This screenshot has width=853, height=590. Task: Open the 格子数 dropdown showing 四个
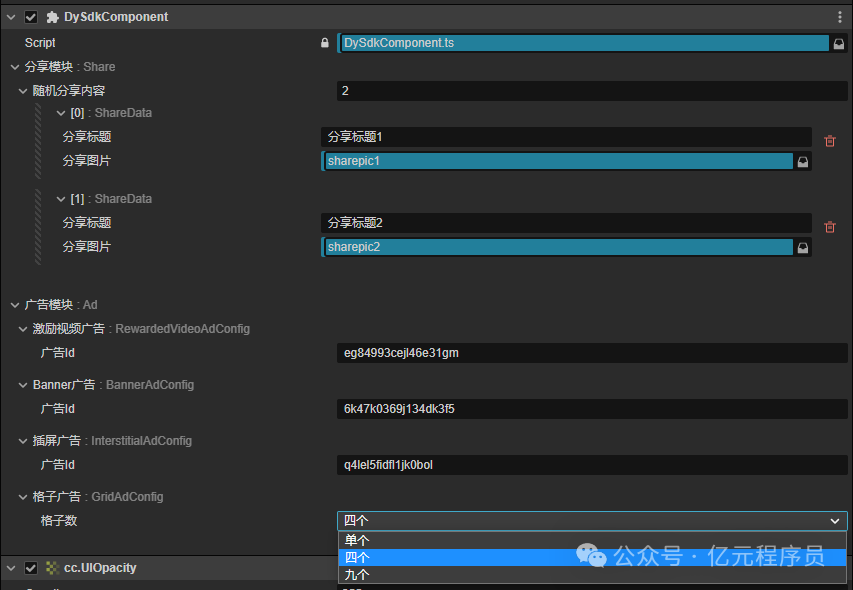(592, 521)
